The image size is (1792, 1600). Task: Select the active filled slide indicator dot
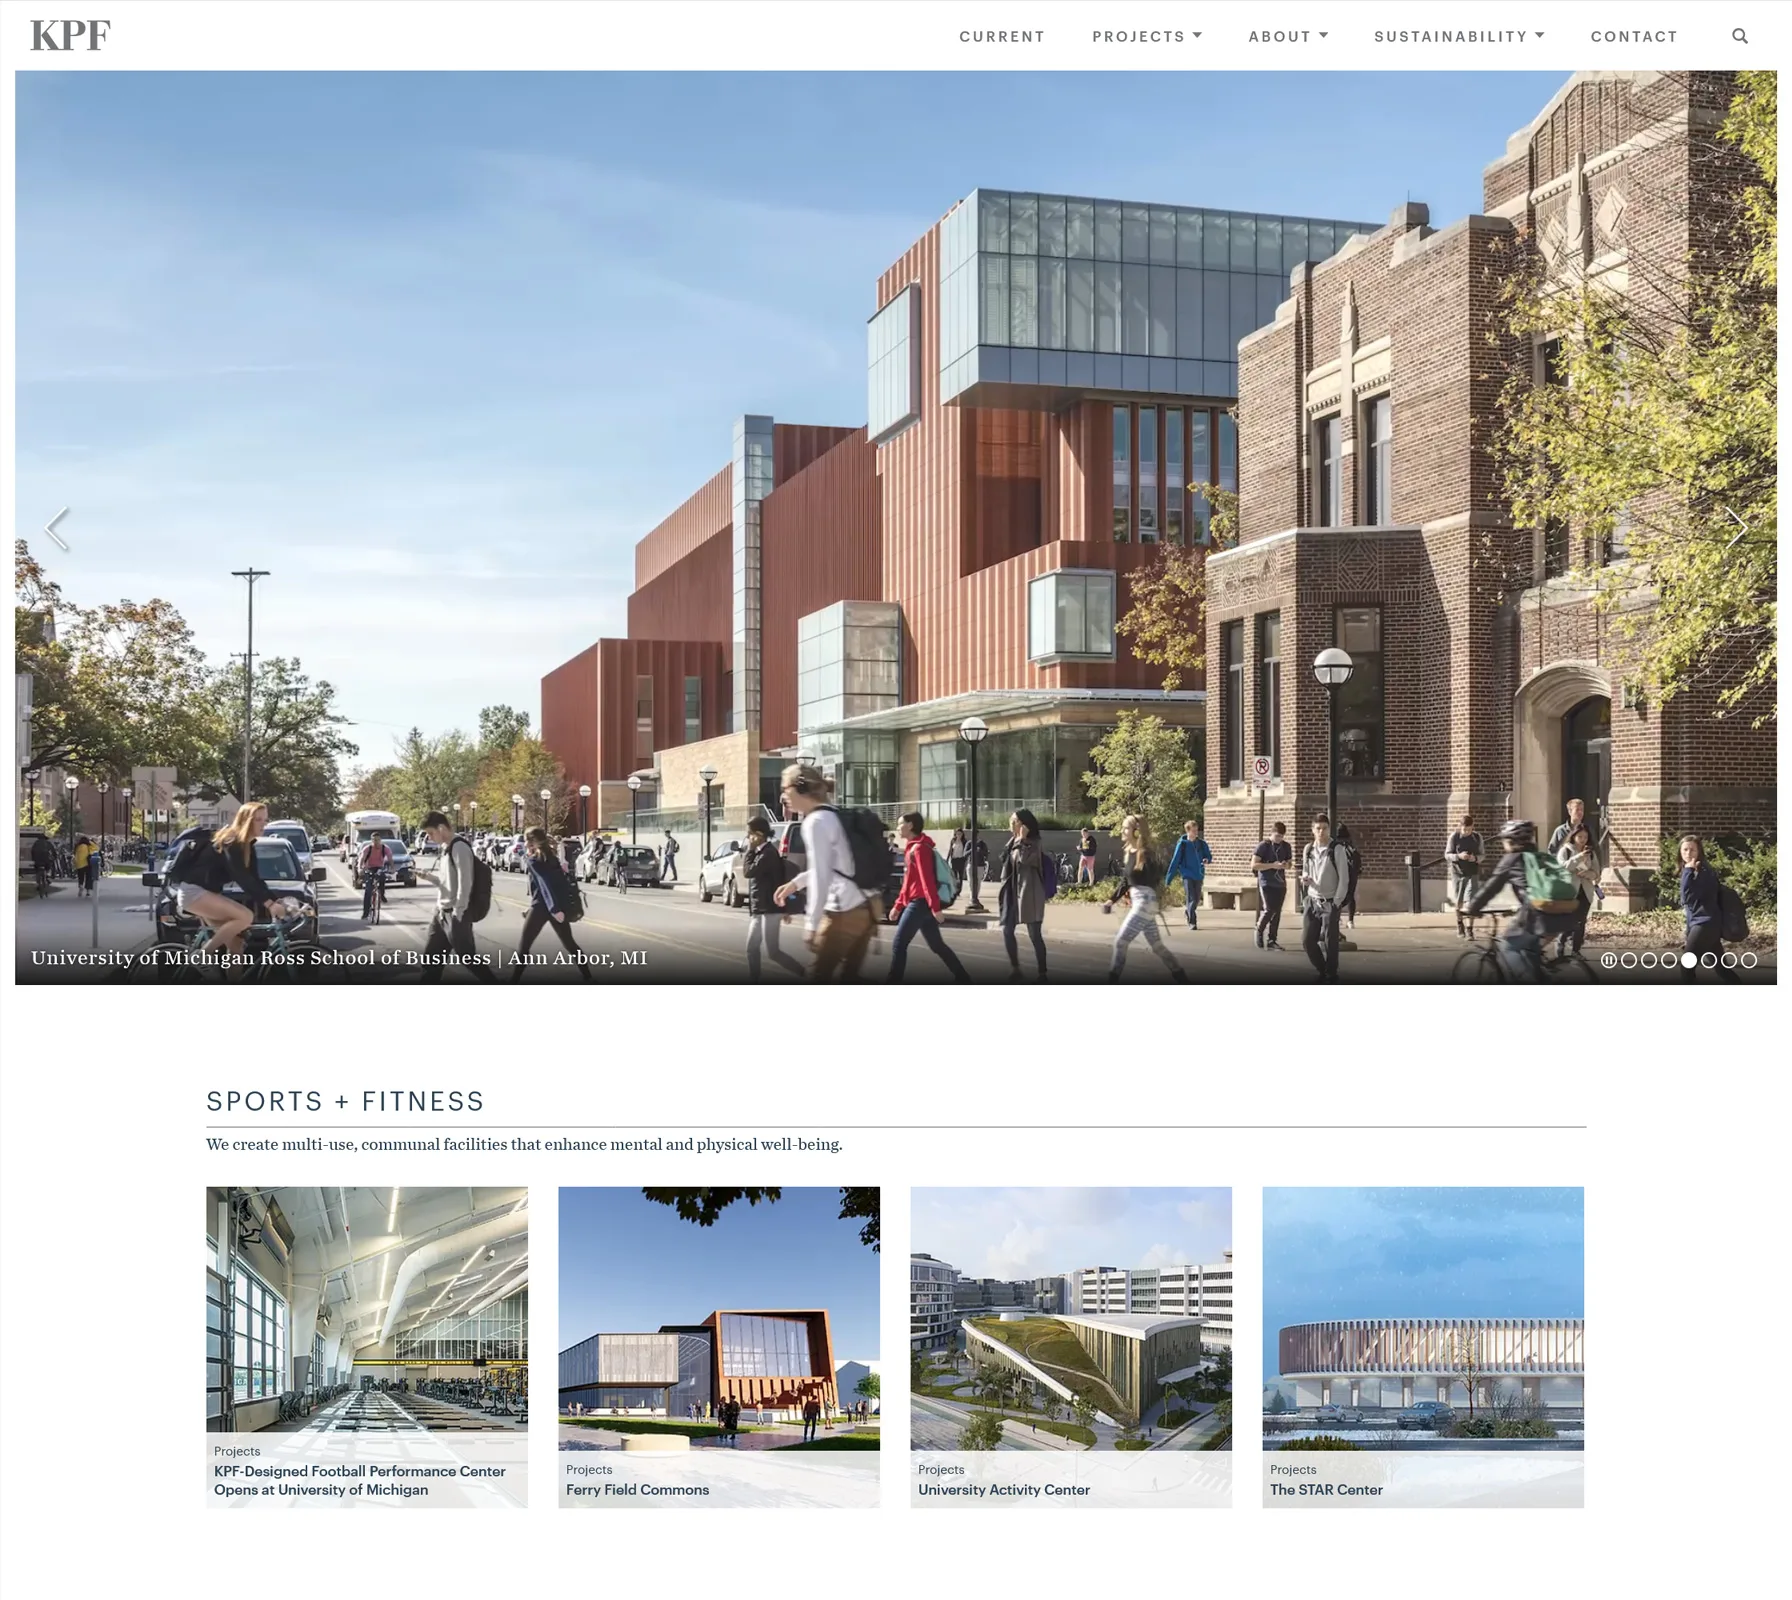(1689, 960)
